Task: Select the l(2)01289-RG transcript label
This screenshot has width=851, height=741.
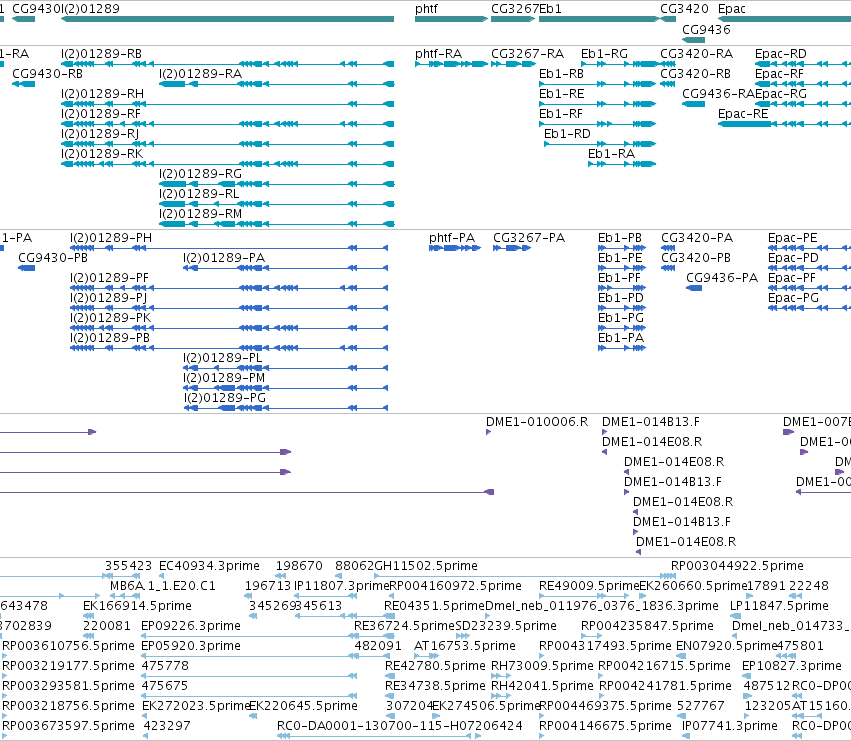Action: point(200,174)
